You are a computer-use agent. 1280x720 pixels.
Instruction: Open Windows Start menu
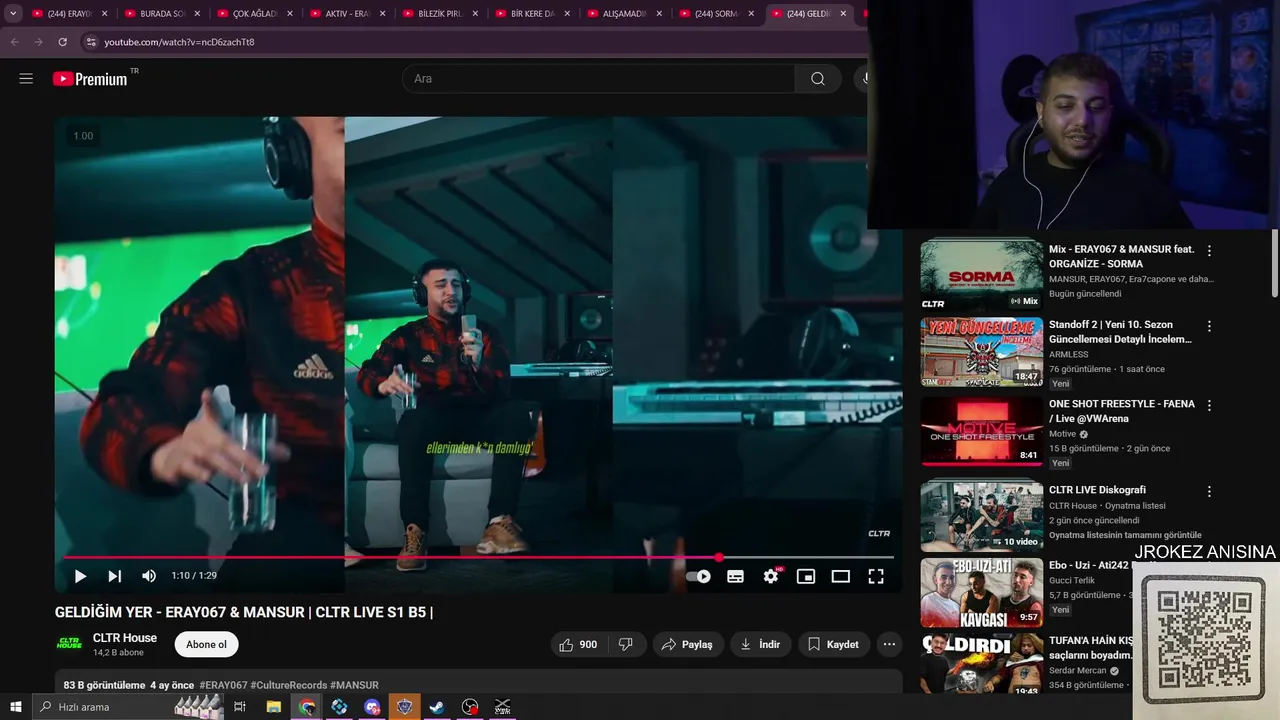(15, 707)
